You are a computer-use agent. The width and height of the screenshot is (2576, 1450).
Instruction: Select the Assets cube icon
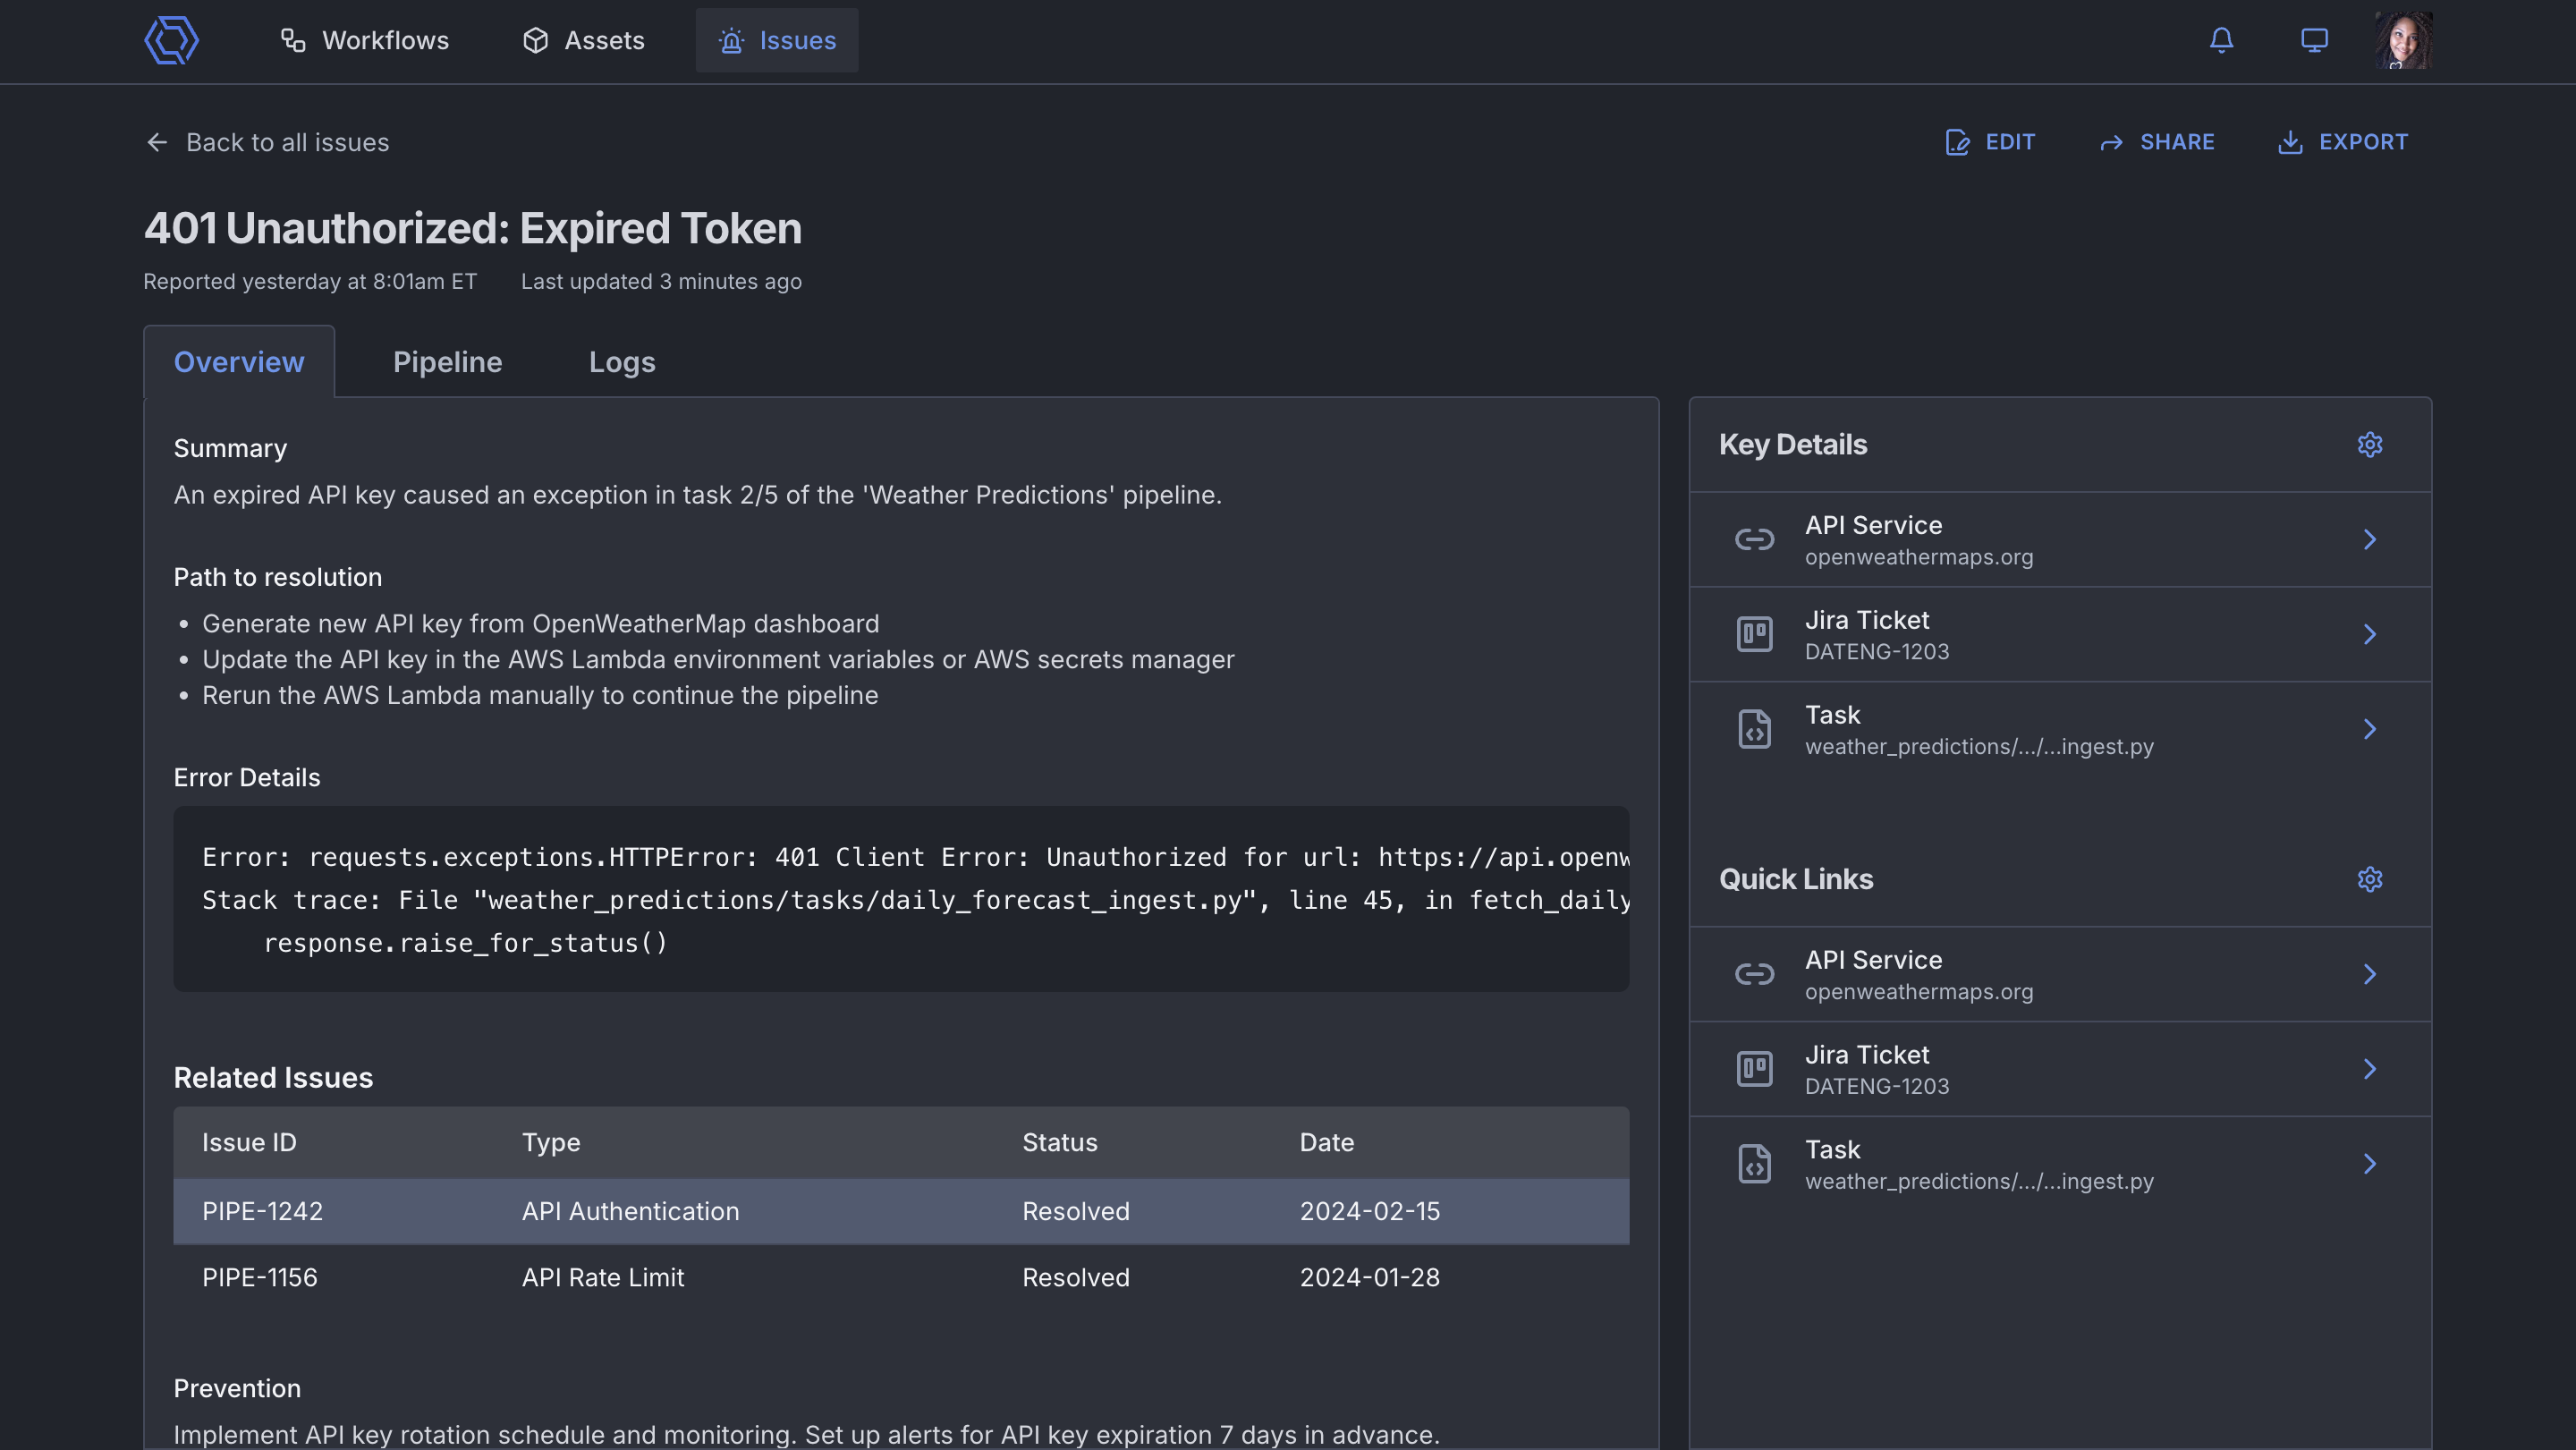[536, 41]
